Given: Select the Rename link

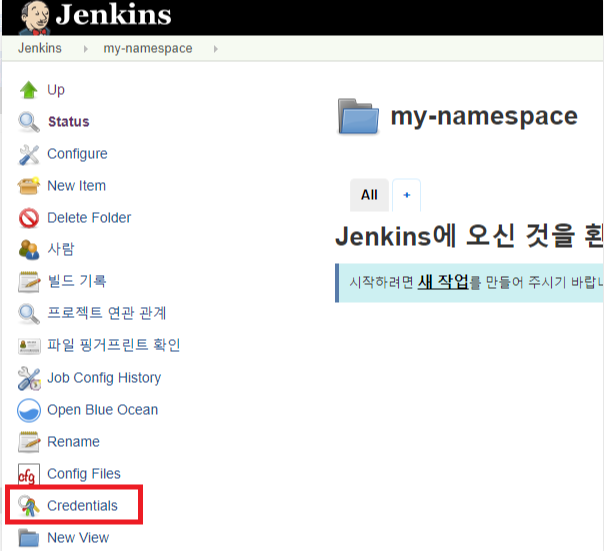Looking at the screenshot, I should (x=73, y=442).
